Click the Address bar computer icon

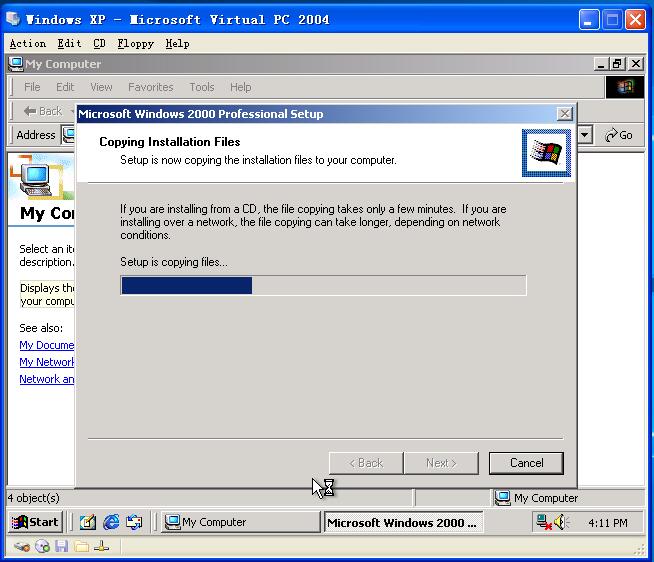coord(68,134)
